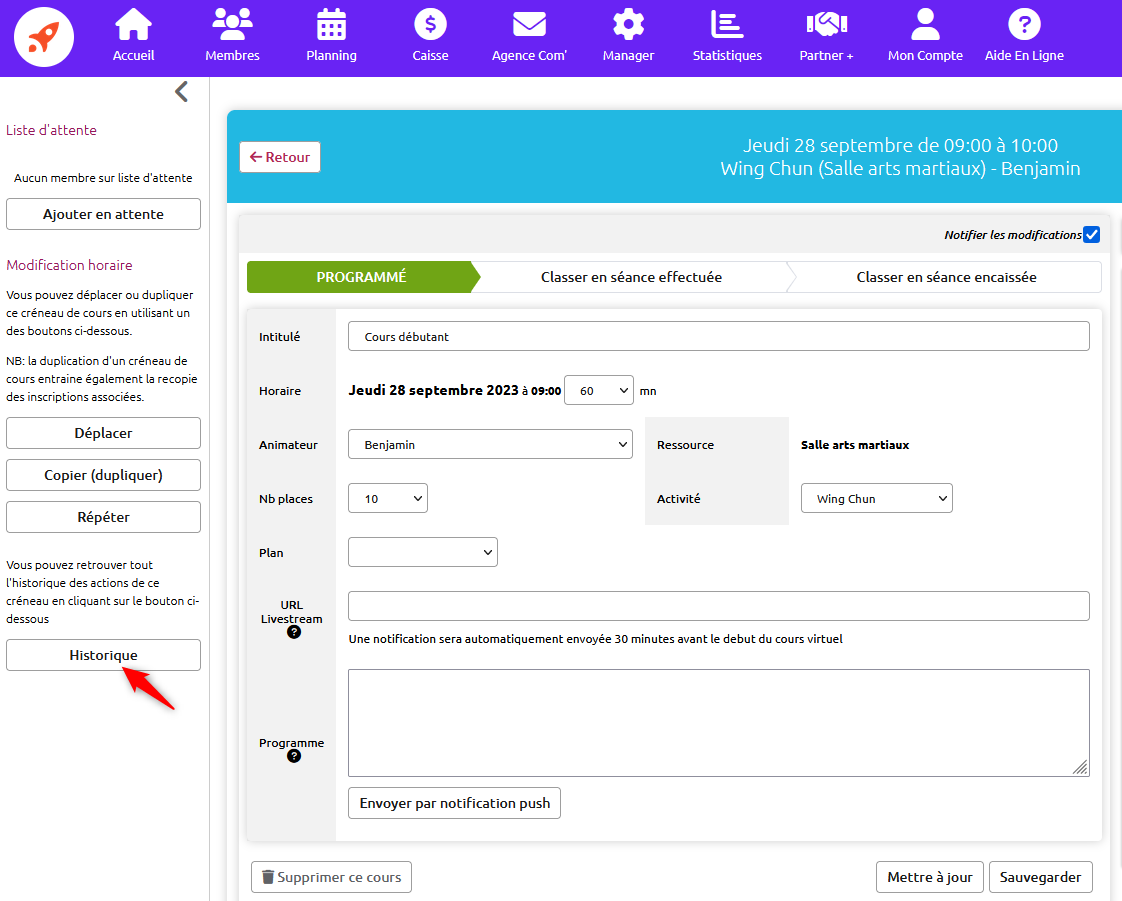Open the Activité dropdown showing Wing Chun
Image resolution: width=1122 pixels, height=901 pixels.
pyautogui.click(x=877, y=499)
